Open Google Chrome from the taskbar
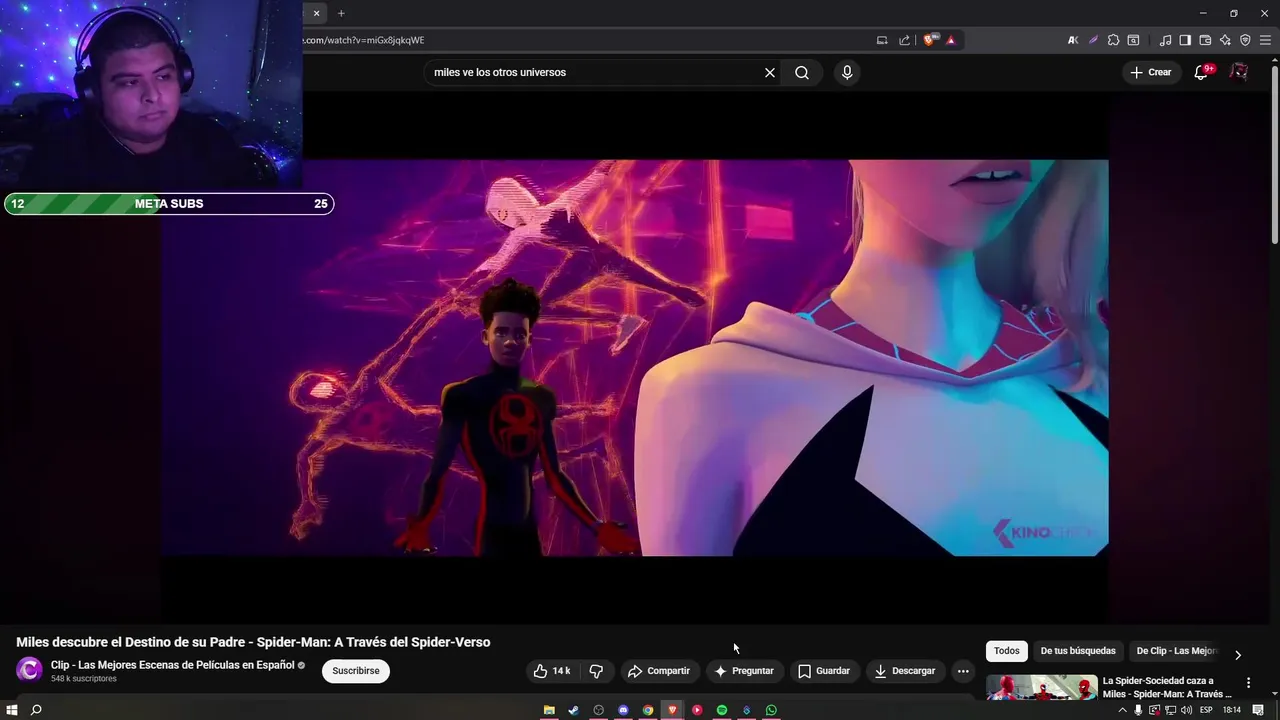Screen dimensions: 1280x720 (648, 710)
